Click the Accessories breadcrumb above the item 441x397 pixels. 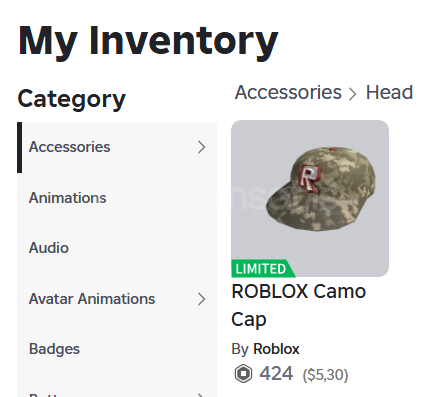coord(288,92)
